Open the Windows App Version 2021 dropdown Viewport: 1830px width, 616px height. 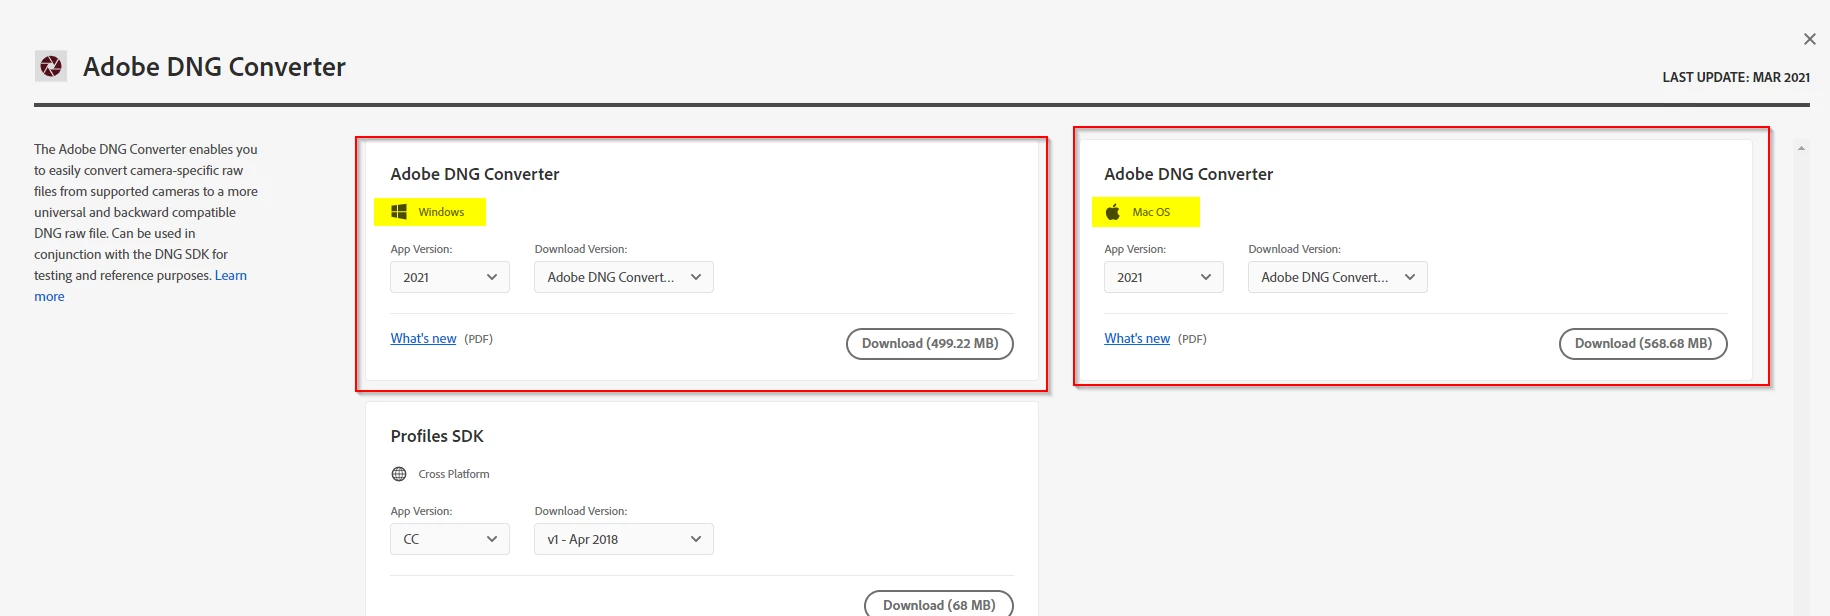[450, 277]
